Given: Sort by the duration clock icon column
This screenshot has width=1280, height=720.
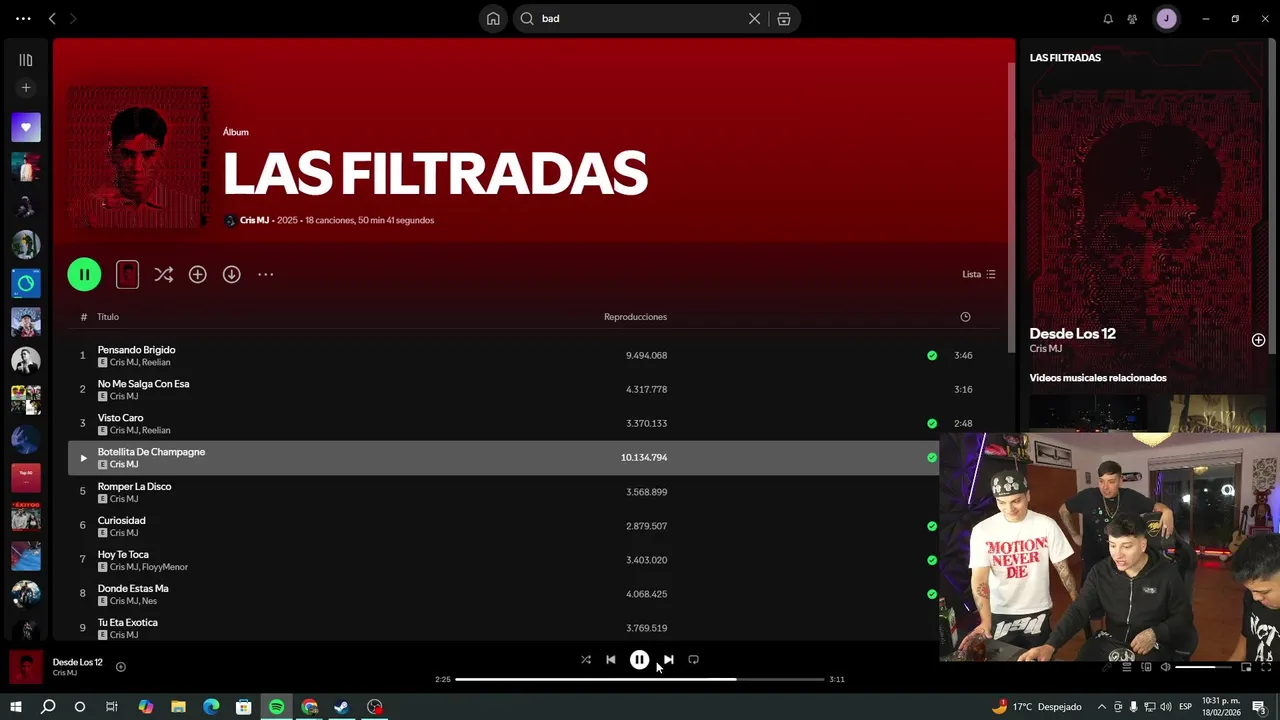Looking at the screenshot, I should click(965, 317).
